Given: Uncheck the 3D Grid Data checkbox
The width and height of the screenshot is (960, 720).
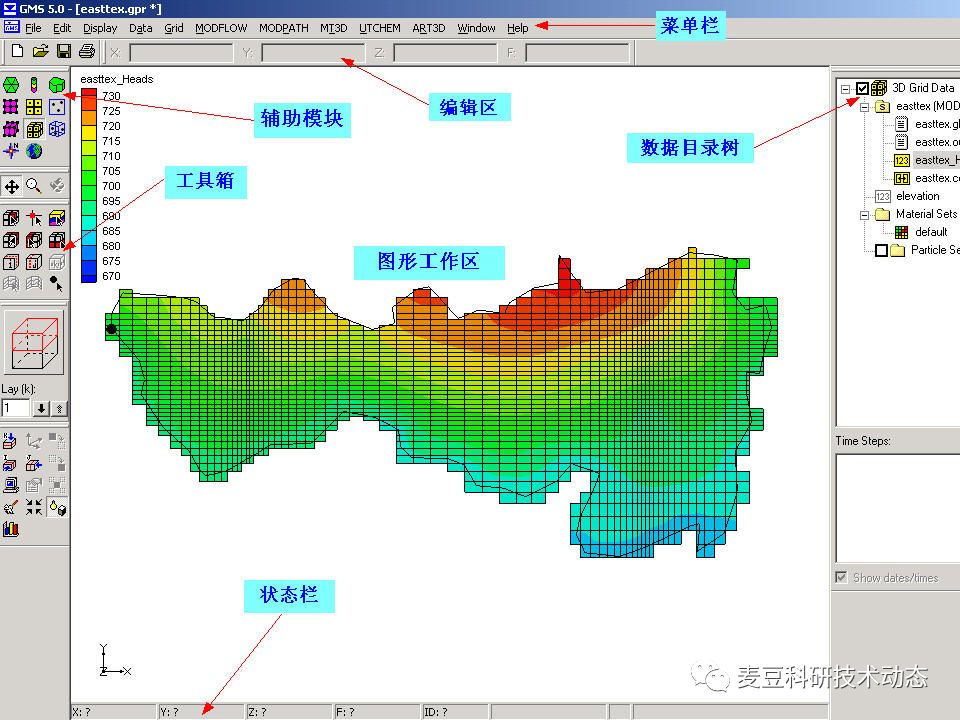Looking at the screenshot, I should coord(863,88).
